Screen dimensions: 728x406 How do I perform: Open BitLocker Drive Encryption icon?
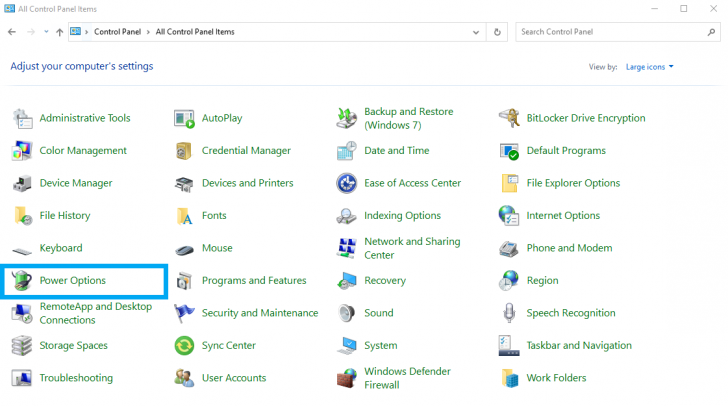click(509, 118)
